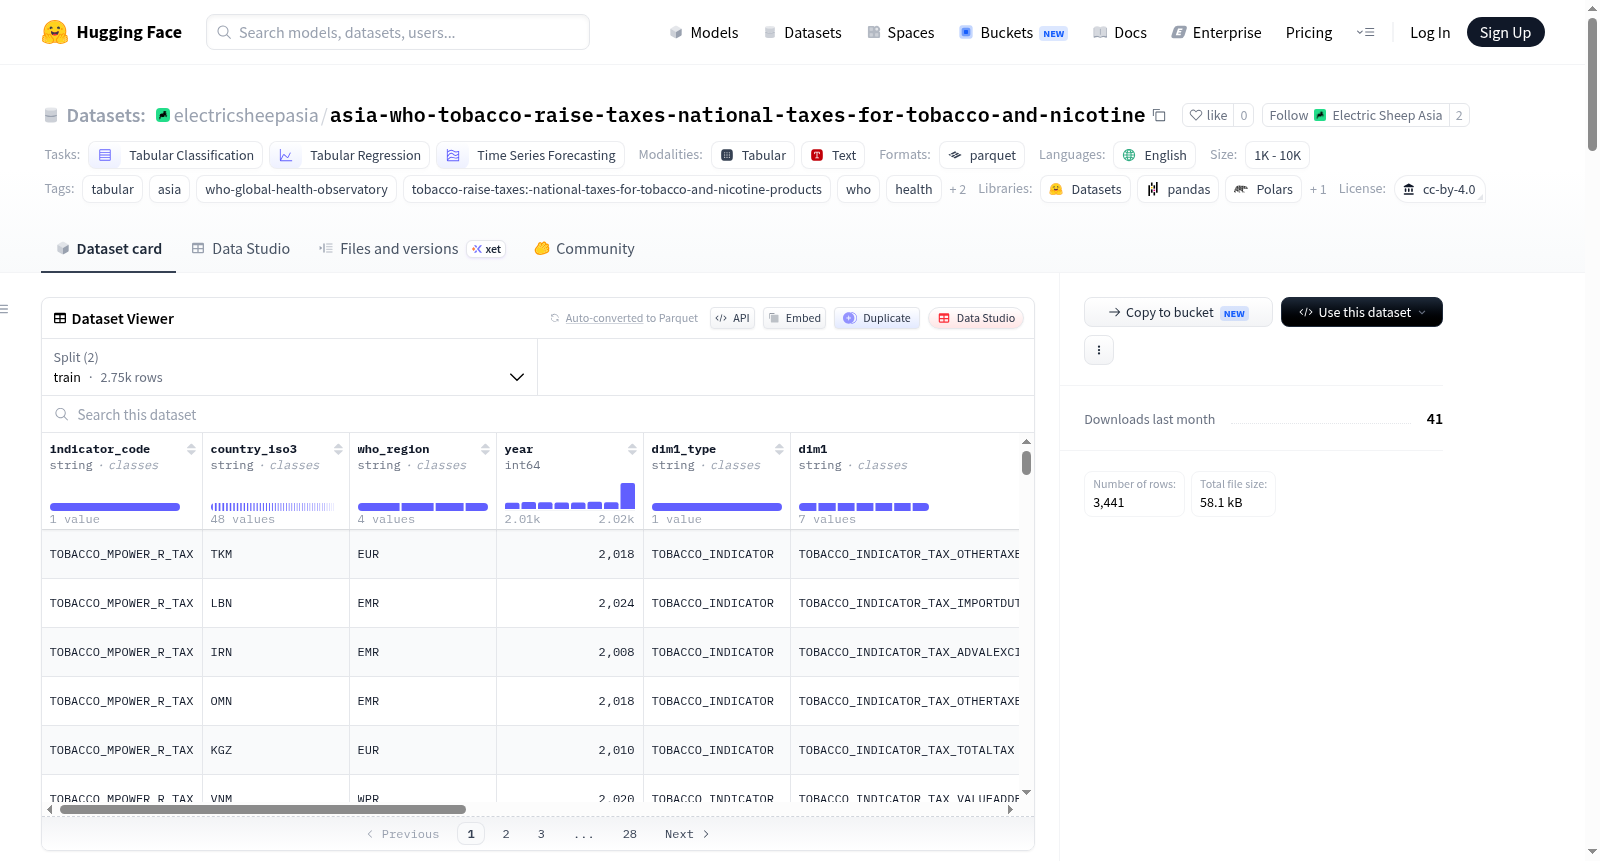Open the more navigation menu icon
This screenshot has height=861, width=1600.
[x=1365, y=32]
